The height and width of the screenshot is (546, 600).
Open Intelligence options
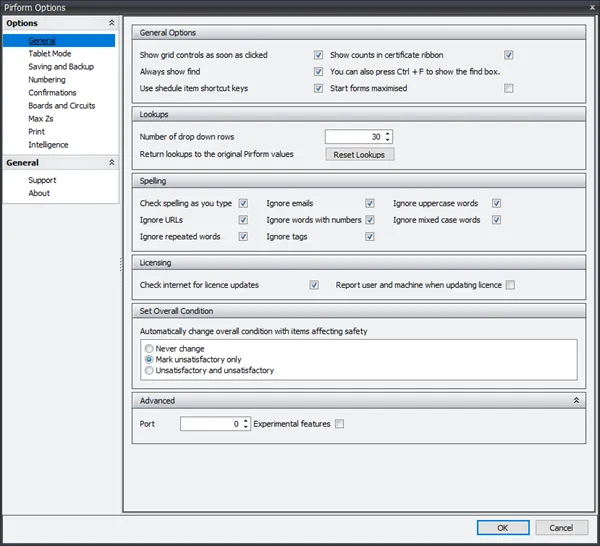click(x=48, y=145)
